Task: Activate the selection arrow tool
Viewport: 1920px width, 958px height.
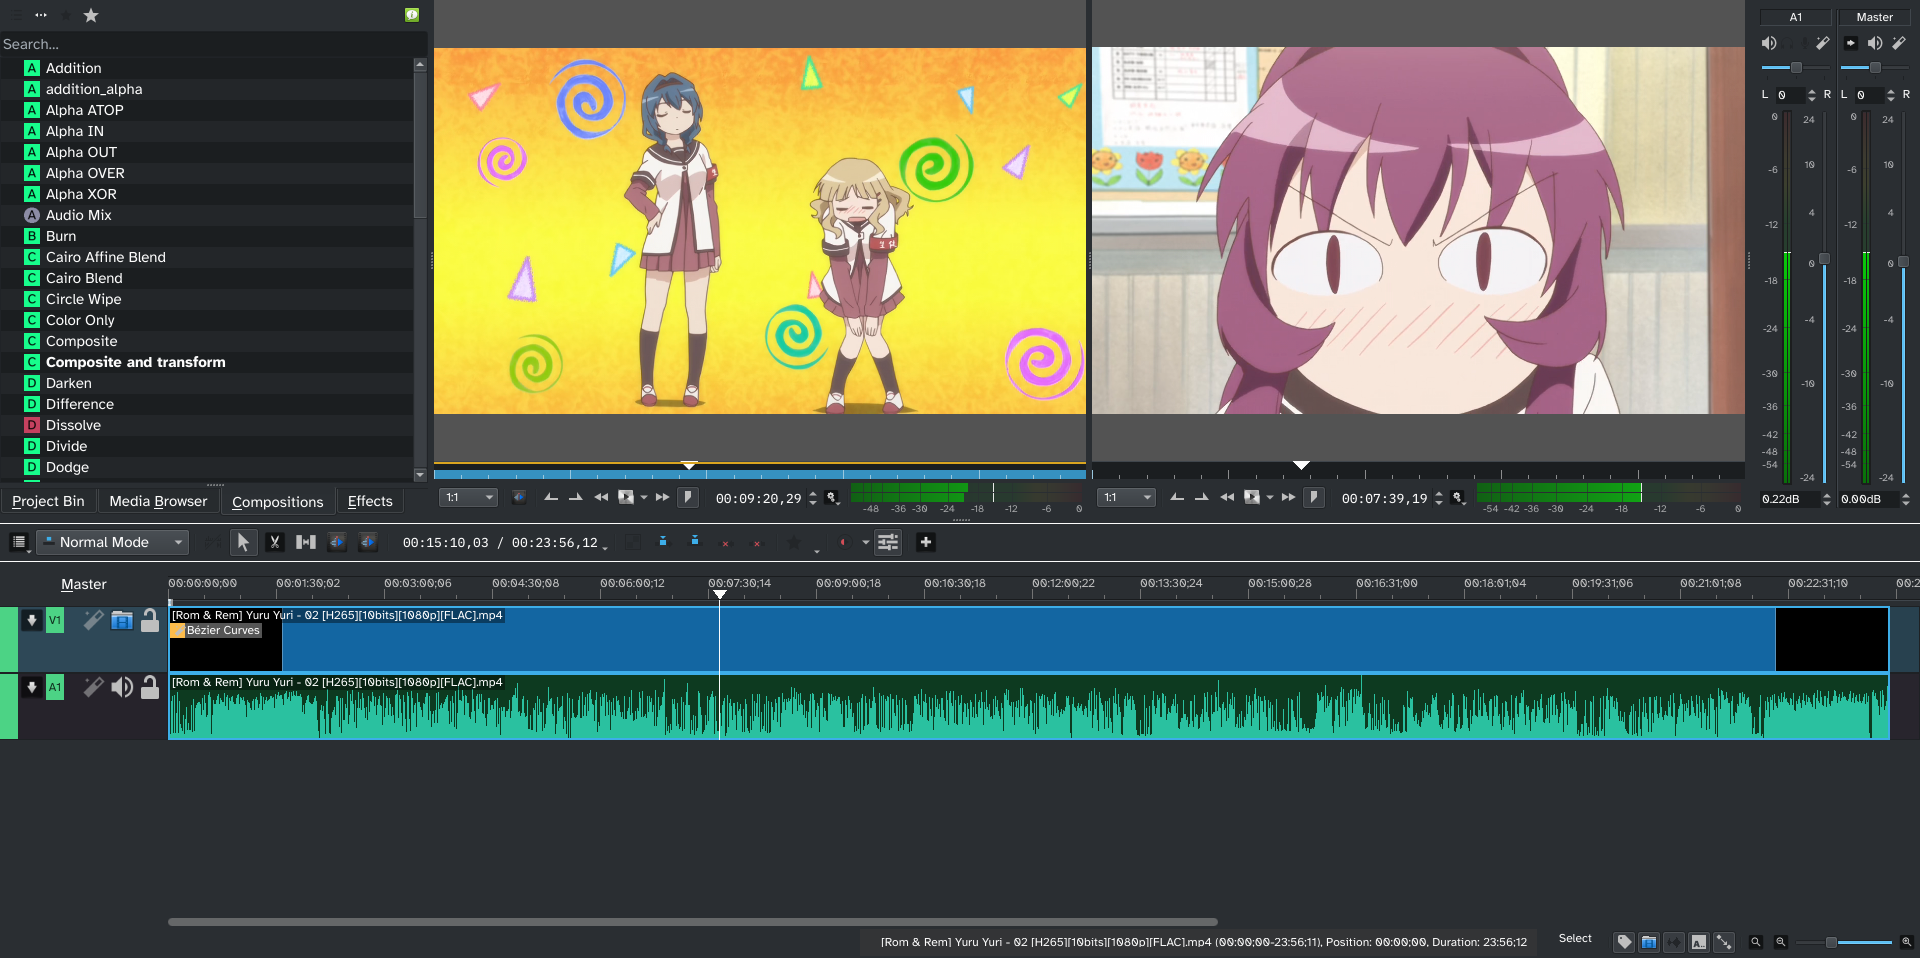Action: click(243, 542)
